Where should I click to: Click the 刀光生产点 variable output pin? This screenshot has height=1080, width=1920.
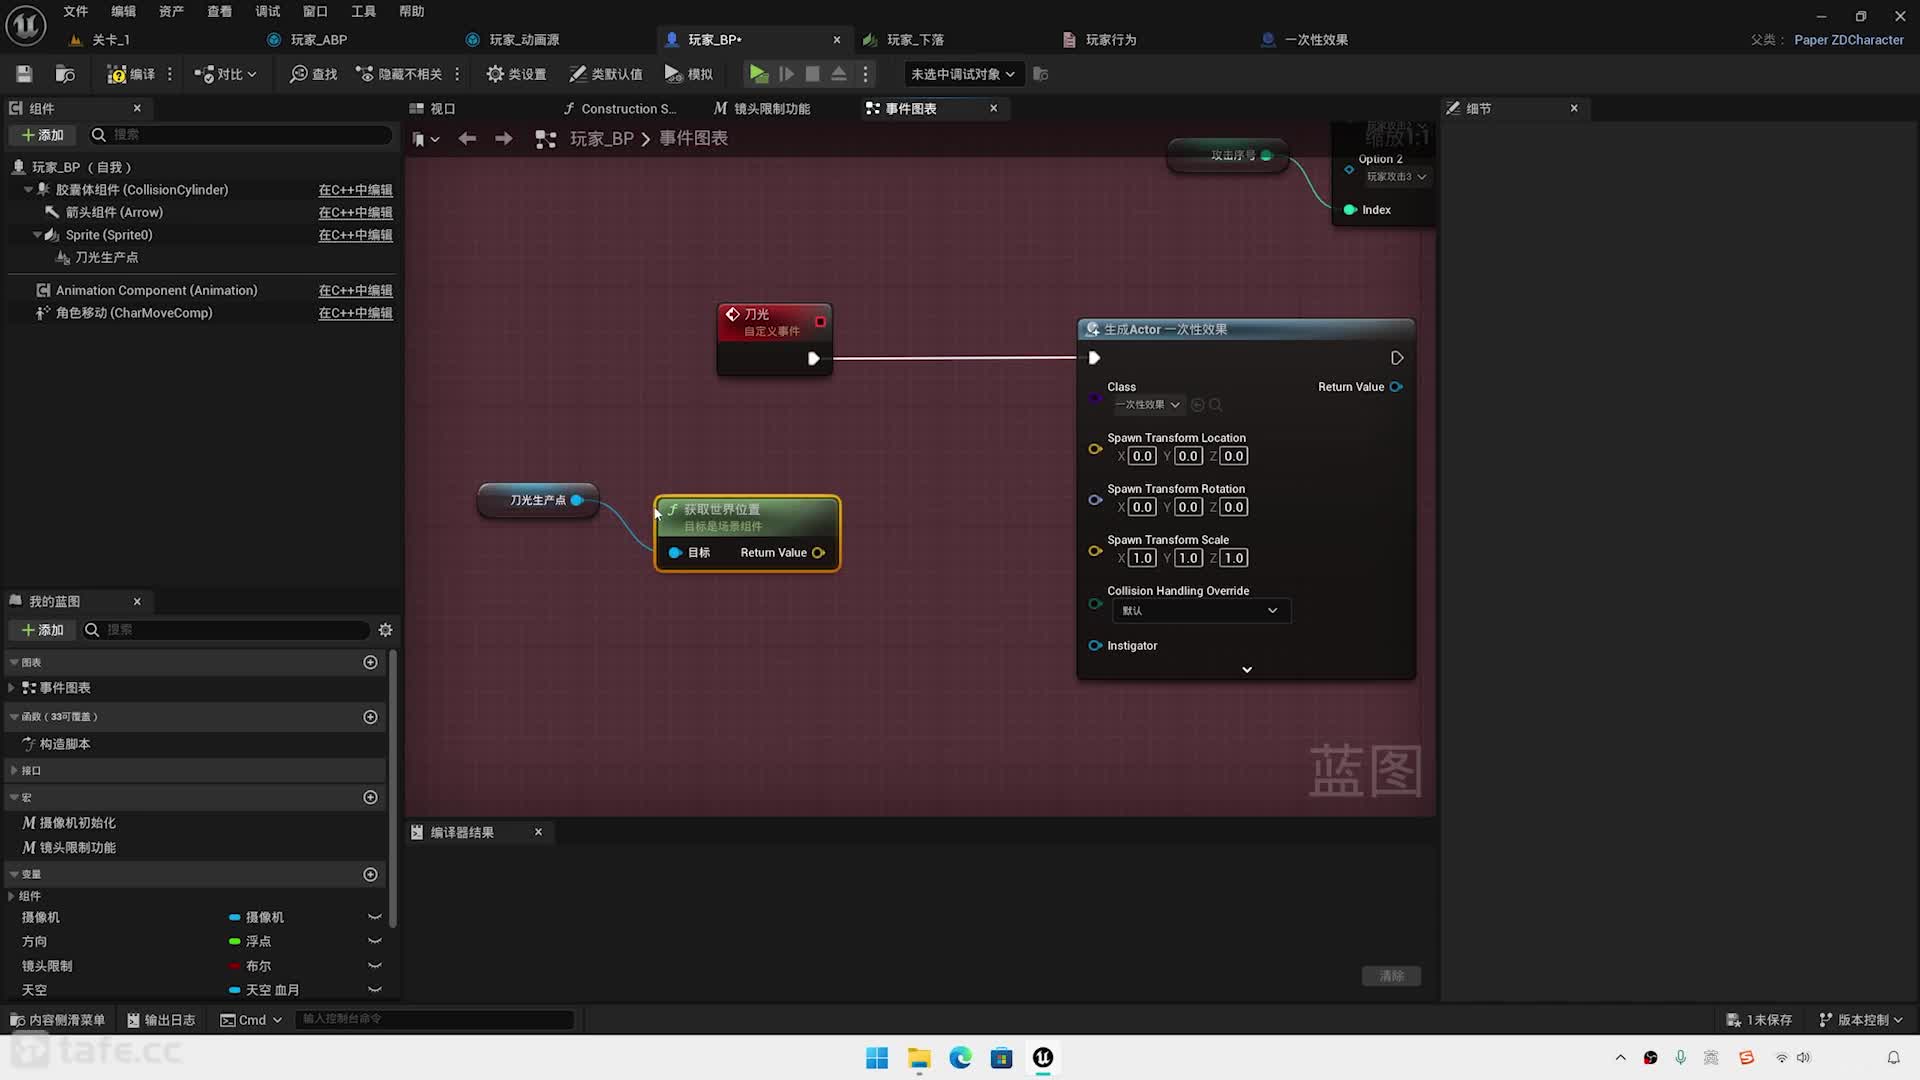pos(577,500)
